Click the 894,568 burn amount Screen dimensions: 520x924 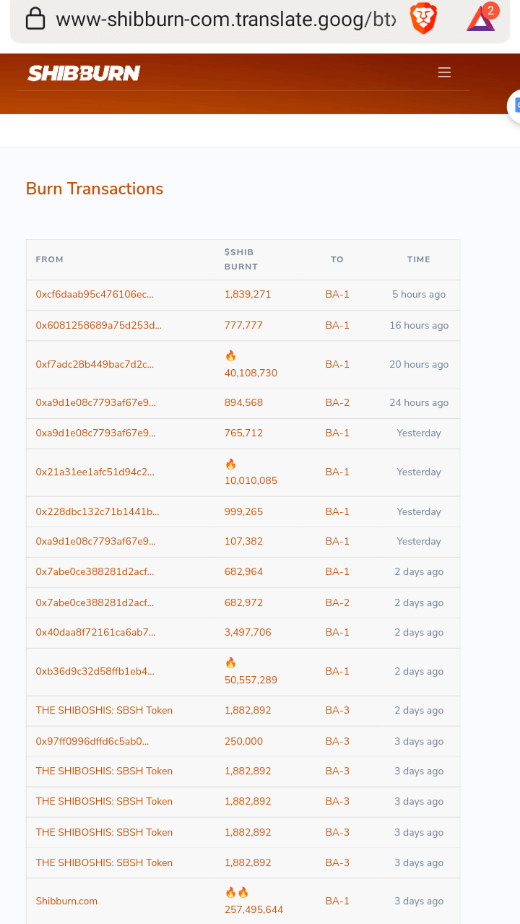pos(243,402)
